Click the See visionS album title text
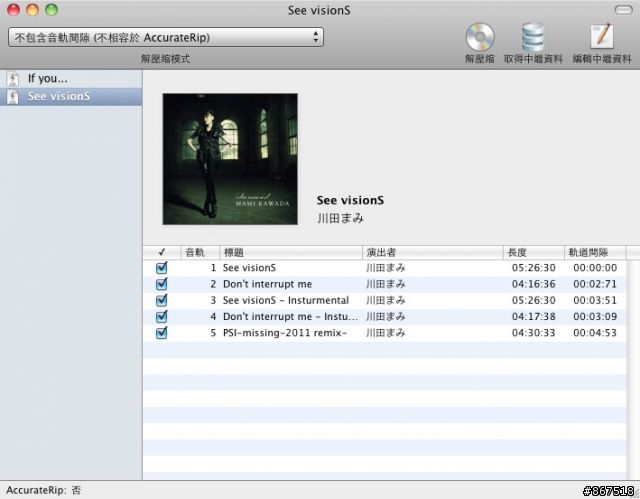640x499 pixels. pos(350,200)
